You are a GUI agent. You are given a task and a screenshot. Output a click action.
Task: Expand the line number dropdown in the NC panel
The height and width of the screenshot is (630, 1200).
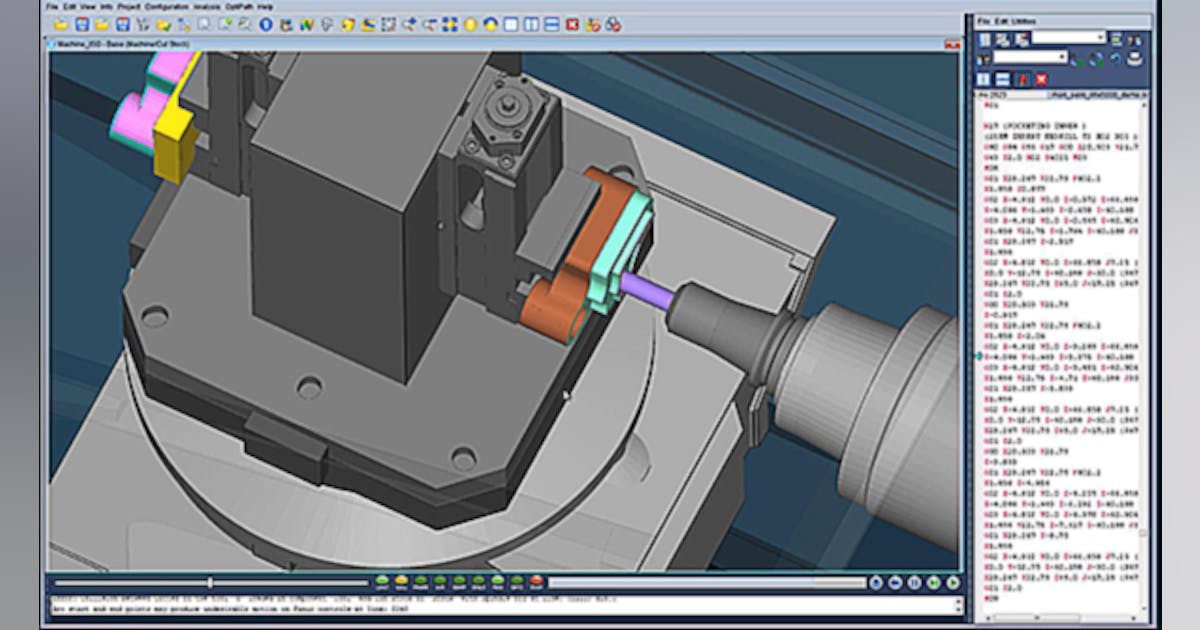[x=1062, y=57]
